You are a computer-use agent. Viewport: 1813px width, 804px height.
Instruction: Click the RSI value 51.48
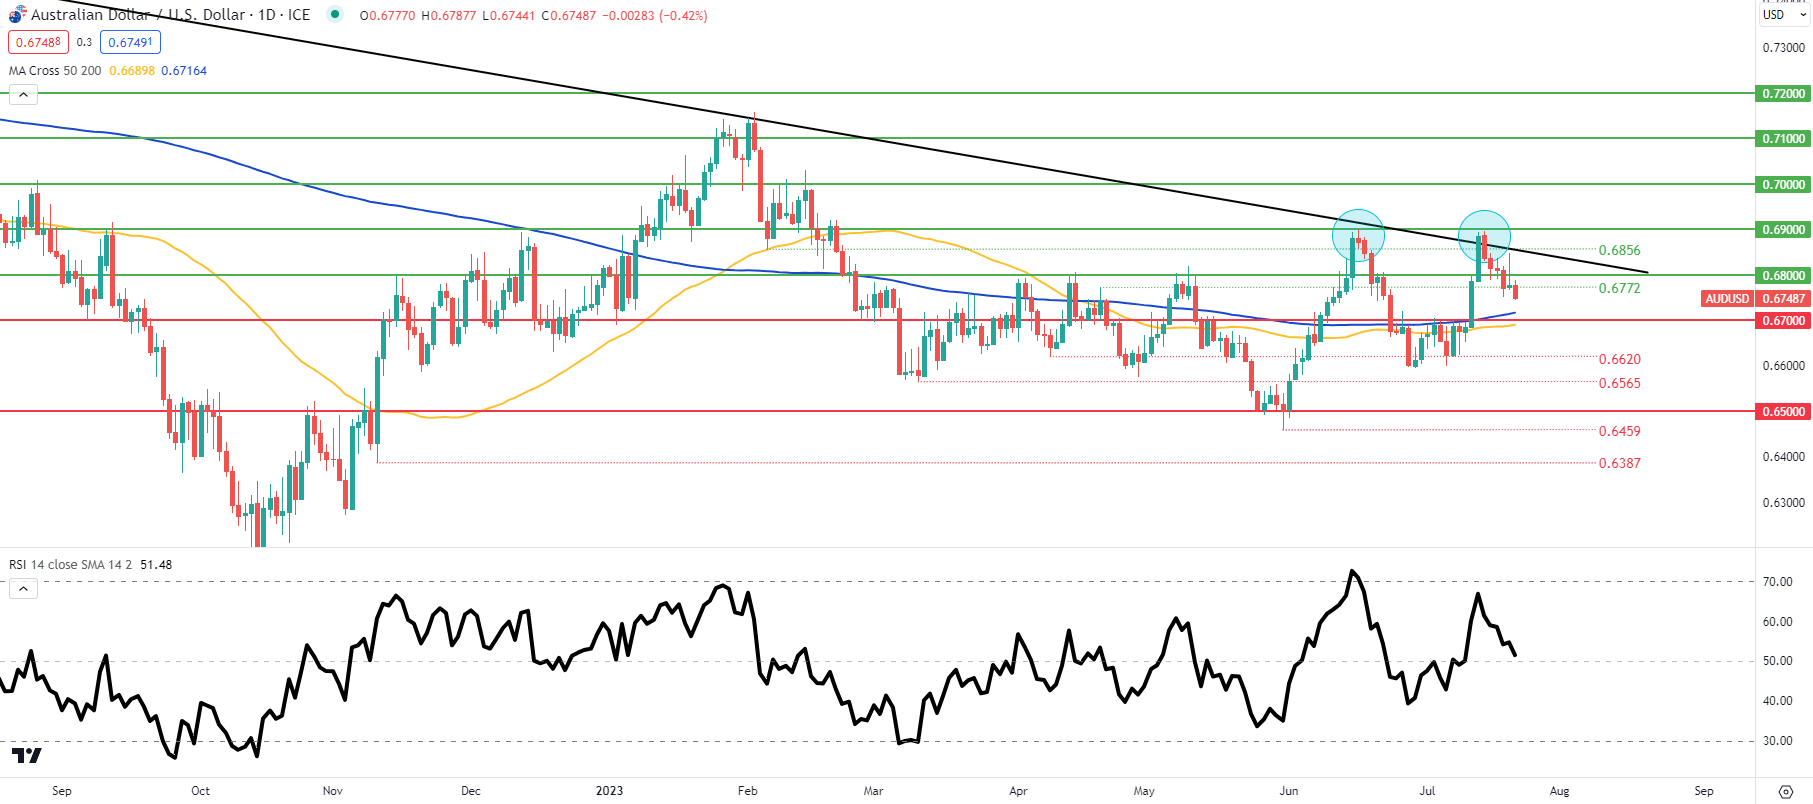156,565
